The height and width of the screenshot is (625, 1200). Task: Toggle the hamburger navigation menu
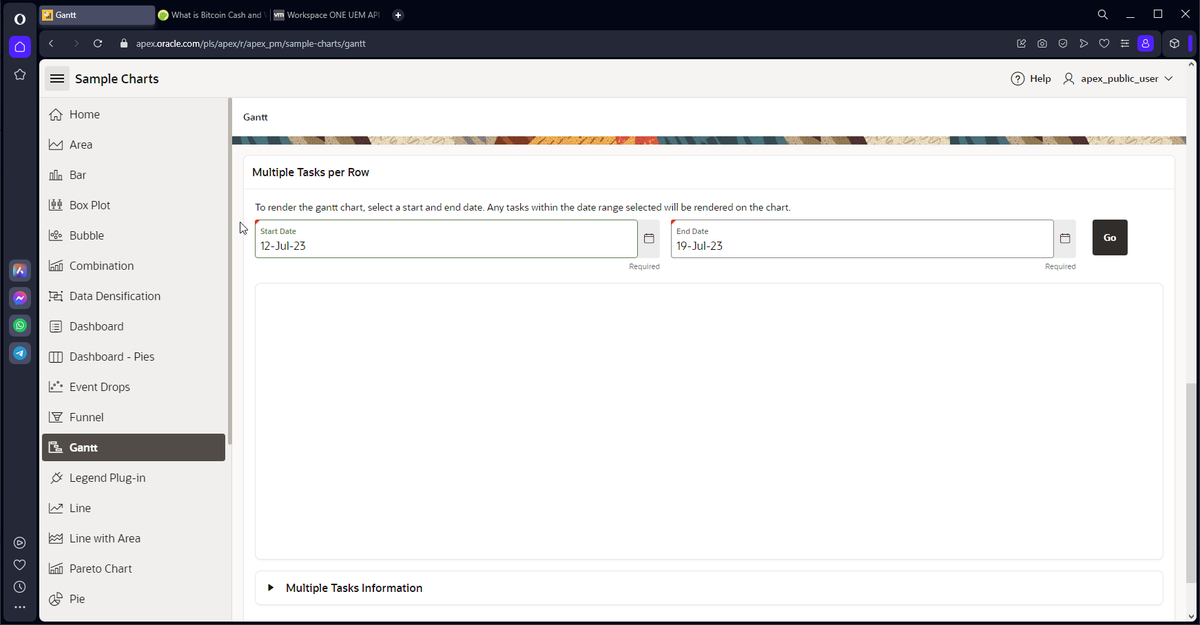[57, 79]
